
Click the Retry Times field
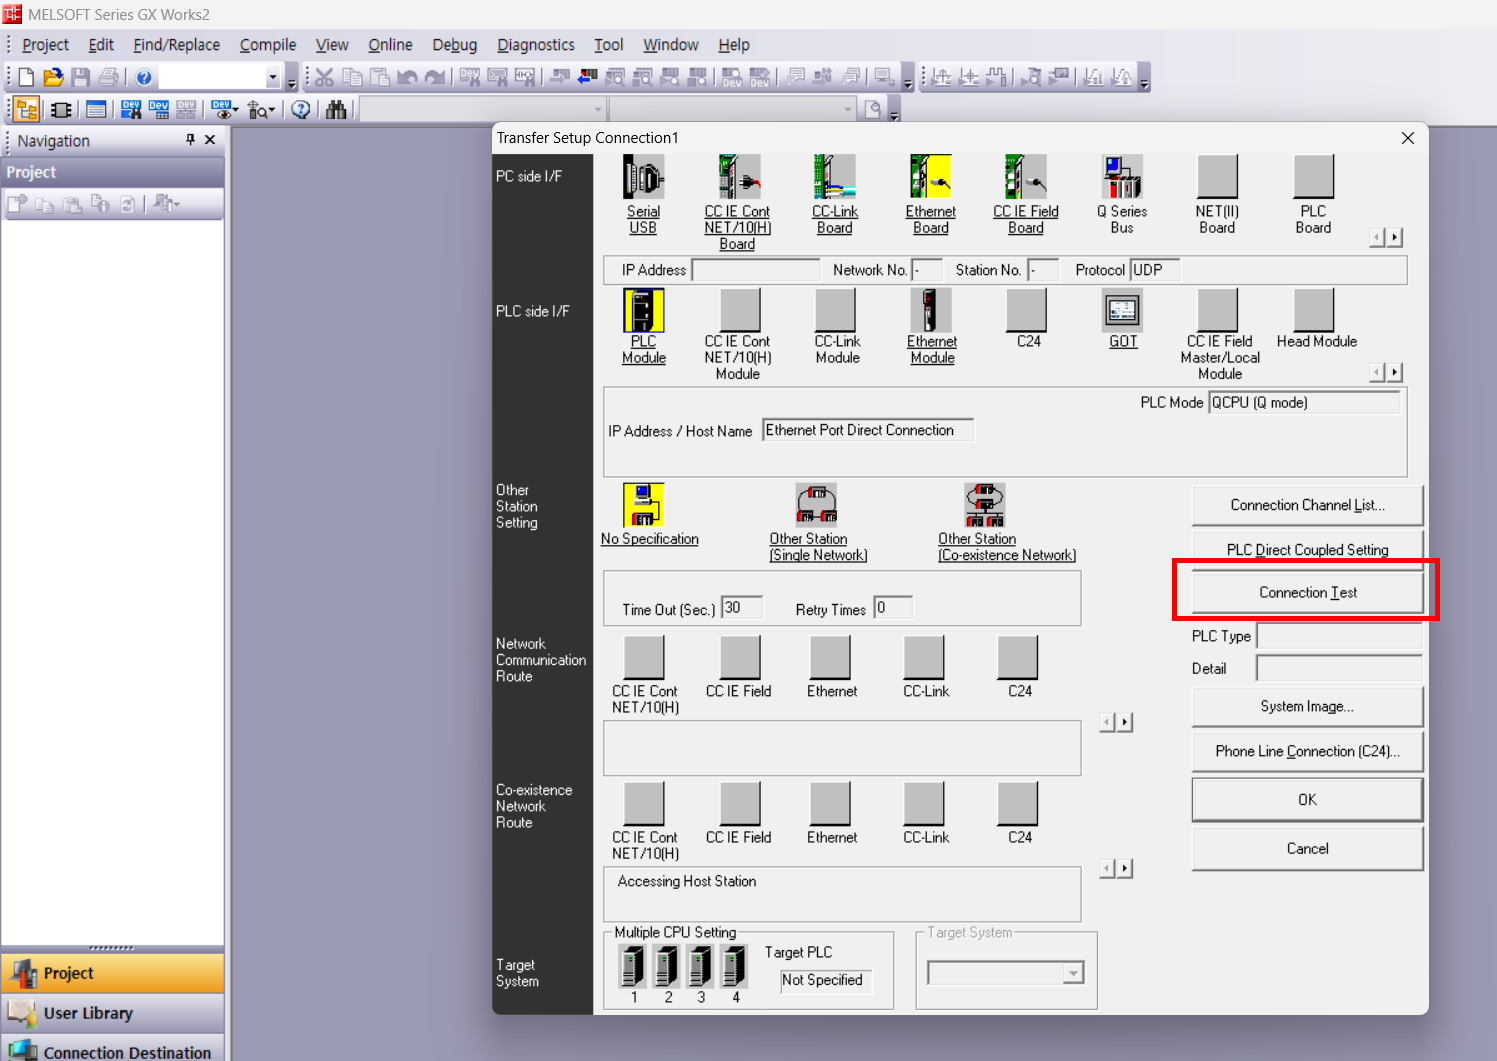[x=893, y=608]
